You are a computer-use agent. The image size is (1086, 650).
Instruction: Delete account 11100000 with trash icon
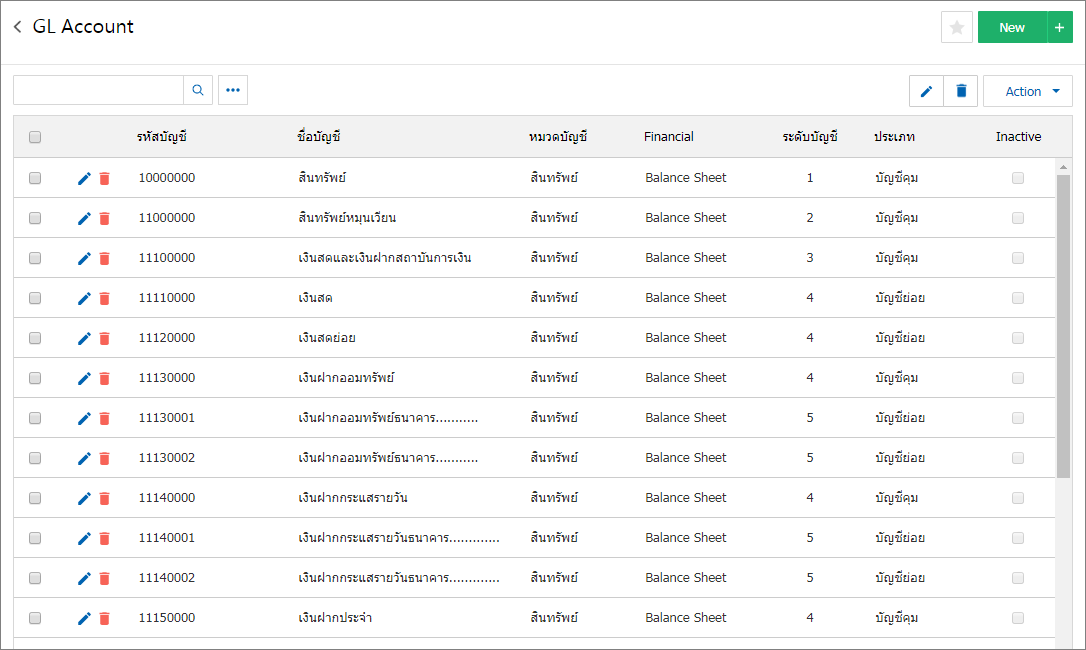[x=105, y=258]
